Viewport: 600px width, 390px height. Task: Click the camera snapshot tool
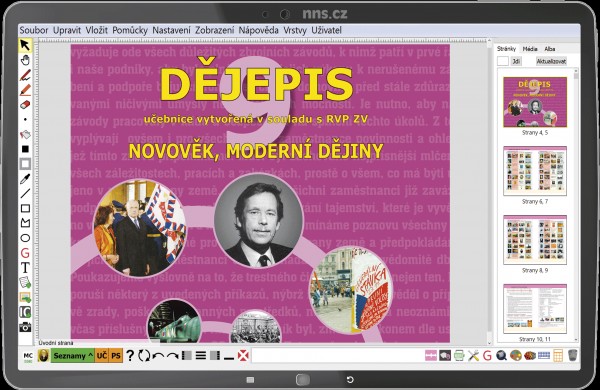point(25,327)
